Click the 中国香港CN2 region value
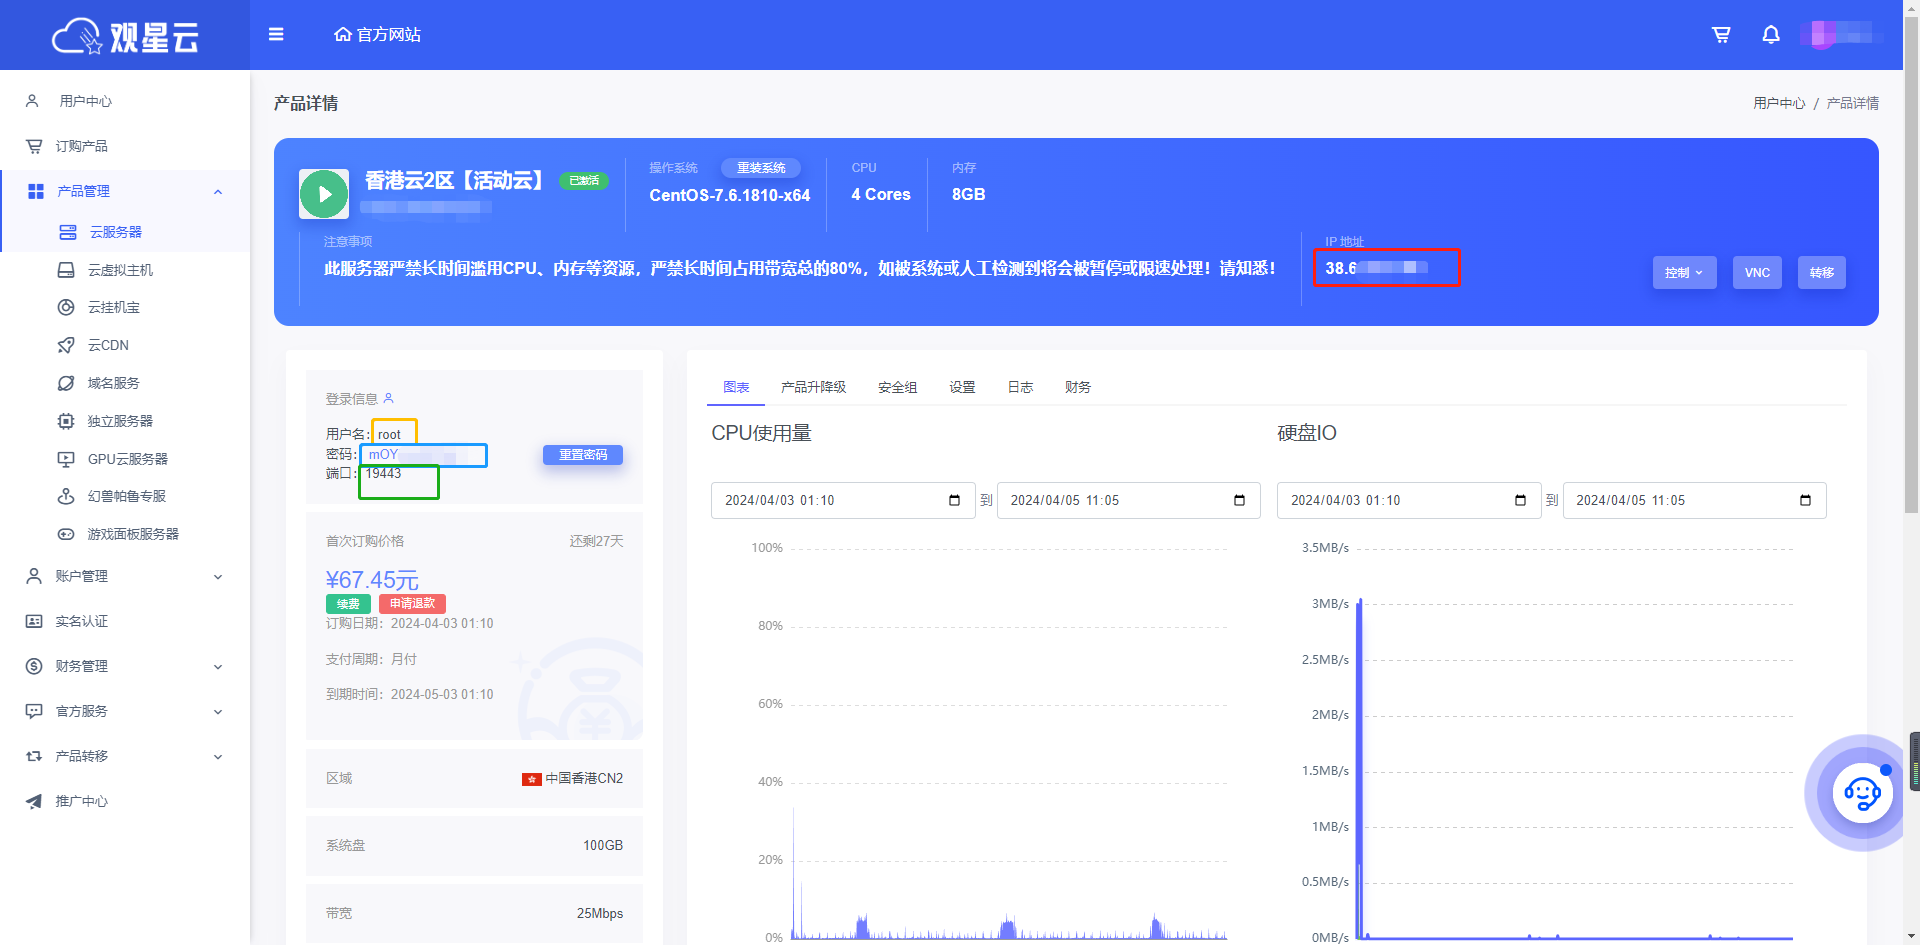Image resolution: width=1920 pixels, height=945 pixels. 584,778
